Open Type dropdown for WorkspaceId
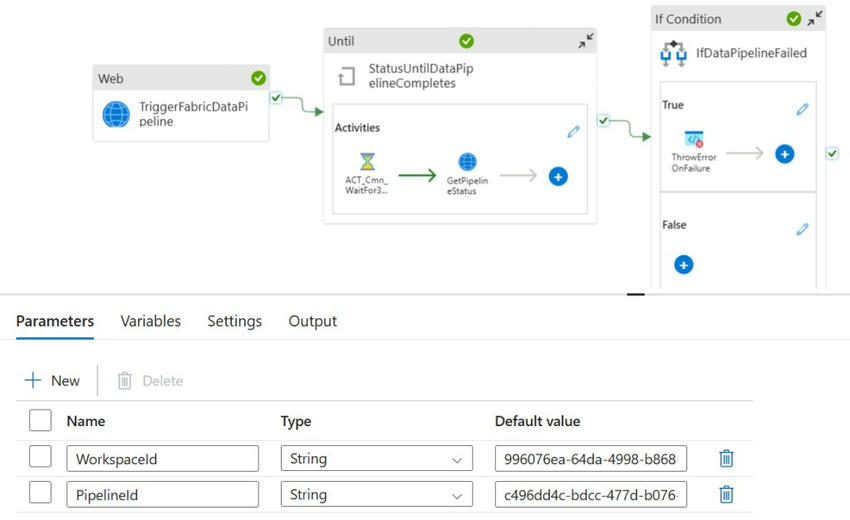This screenshot has height=520, width=850. click(377, 459)
